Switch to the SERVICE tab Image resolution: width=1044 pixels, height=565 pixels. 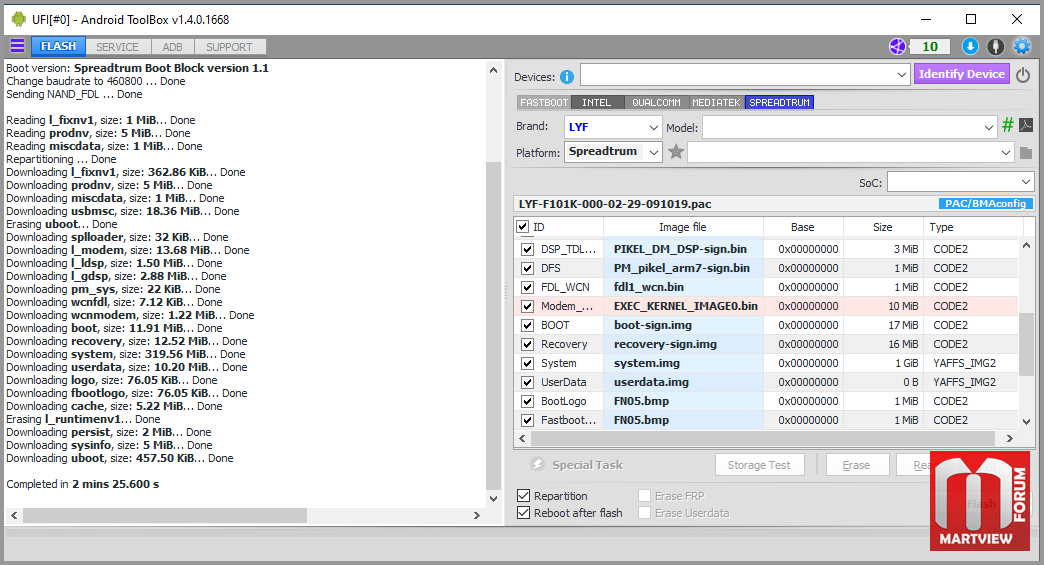pyautogui.click(x=117, y=47)
